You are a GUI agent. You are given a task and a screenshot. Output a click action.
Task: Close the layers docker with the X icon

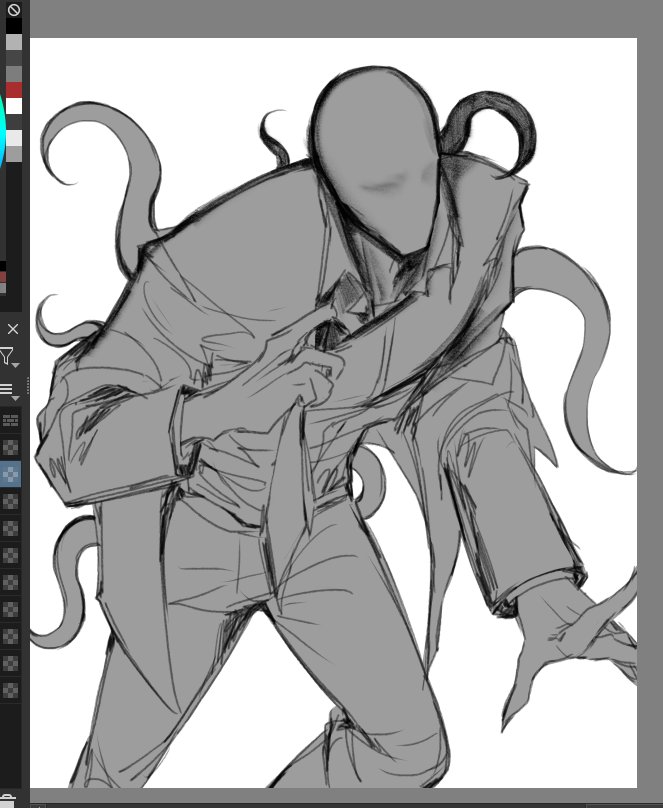[x=13, y=329]
